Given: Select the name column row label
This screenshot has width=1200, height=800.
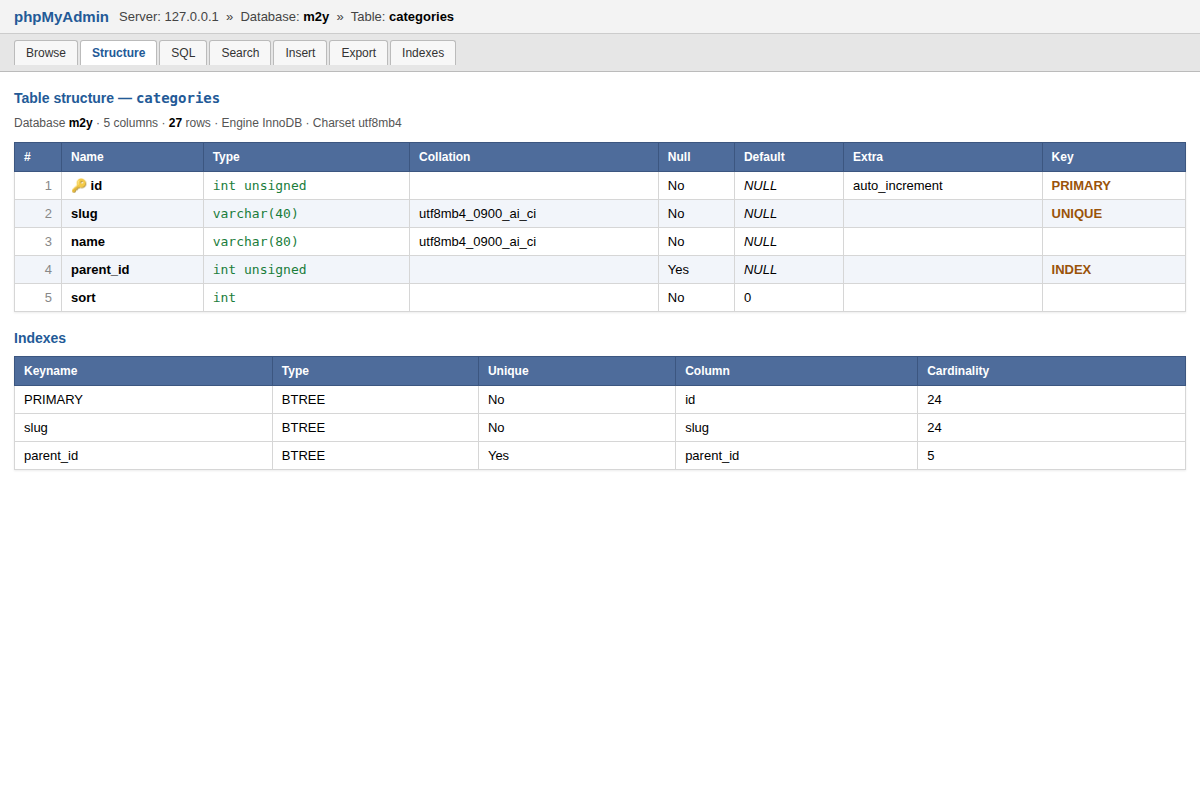Looking at the screenshot, I should tap(88, 241).
